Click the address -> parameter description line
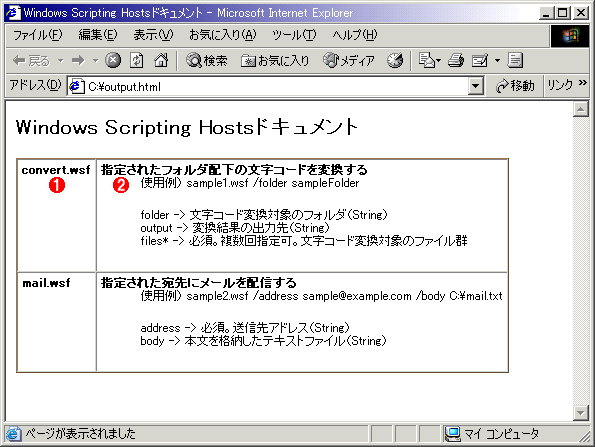Viewport: 595px width, 447px height. (245, 327)
